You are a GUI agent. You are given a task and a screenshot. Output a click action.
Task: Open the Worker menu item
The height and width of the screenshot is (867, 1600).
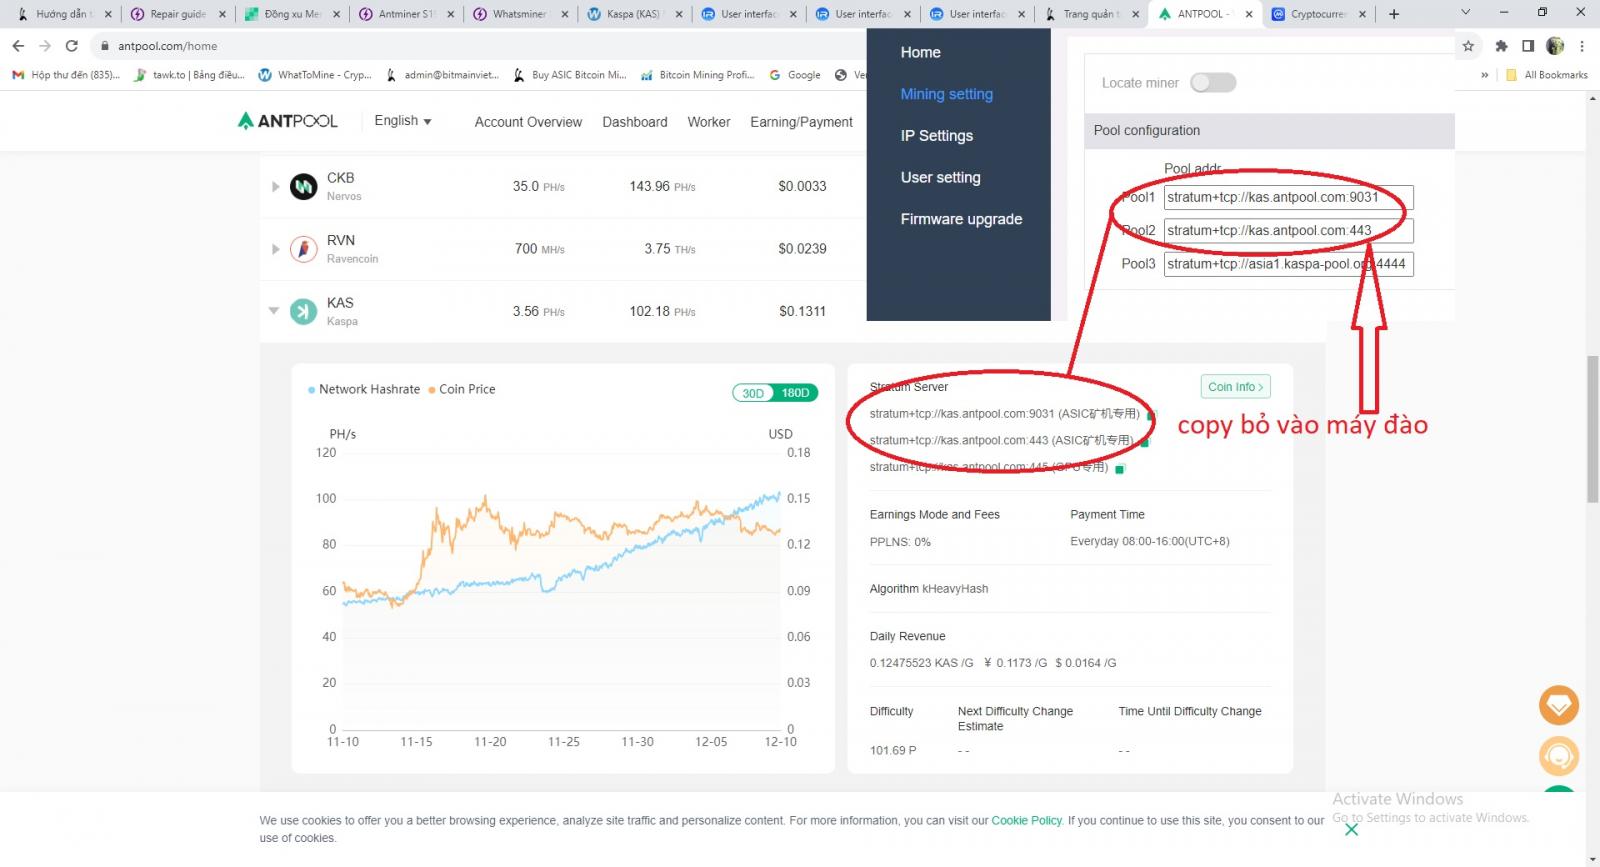[x=709, y=122]
